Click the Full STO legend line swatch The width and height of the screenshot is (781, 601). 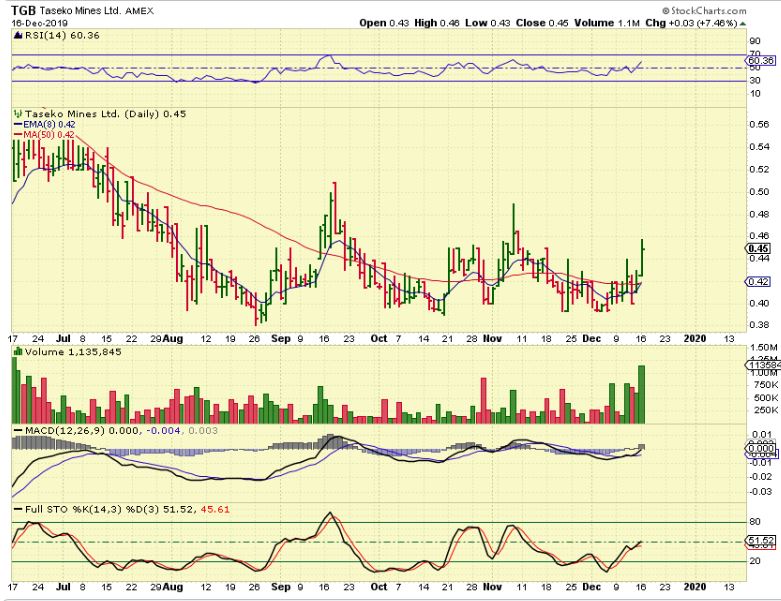click(x=18, y=509)
